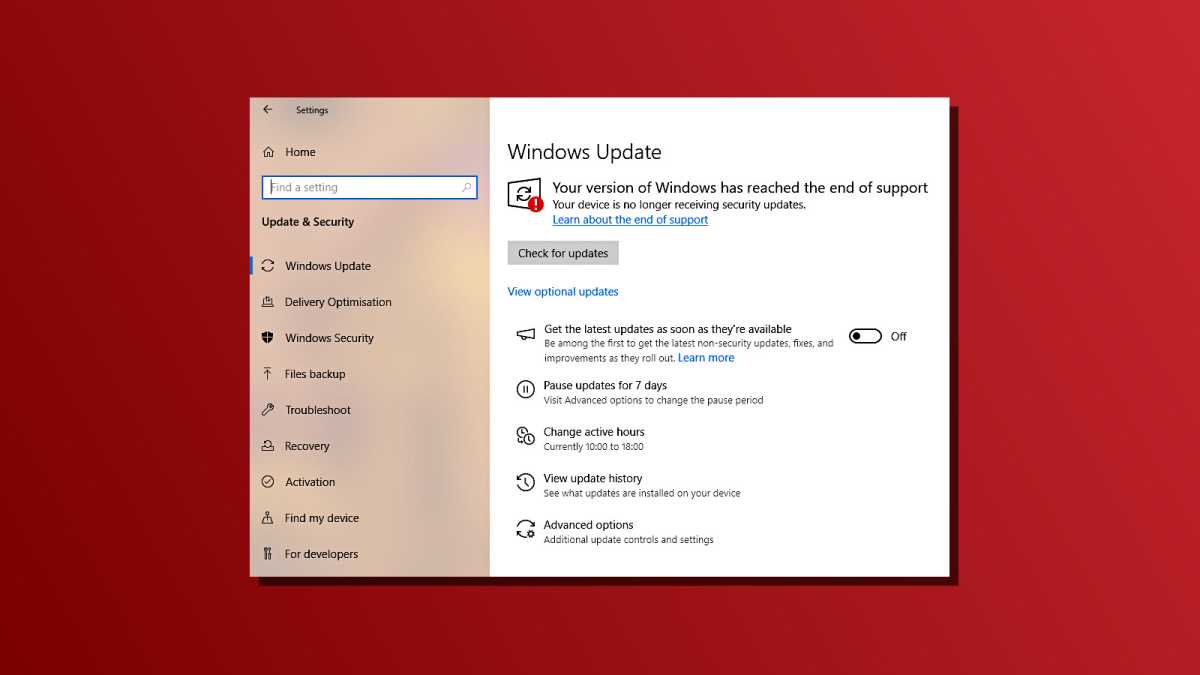Click the For developers icon
Viewport: 1200px width, 675px height.
[268, 554]
